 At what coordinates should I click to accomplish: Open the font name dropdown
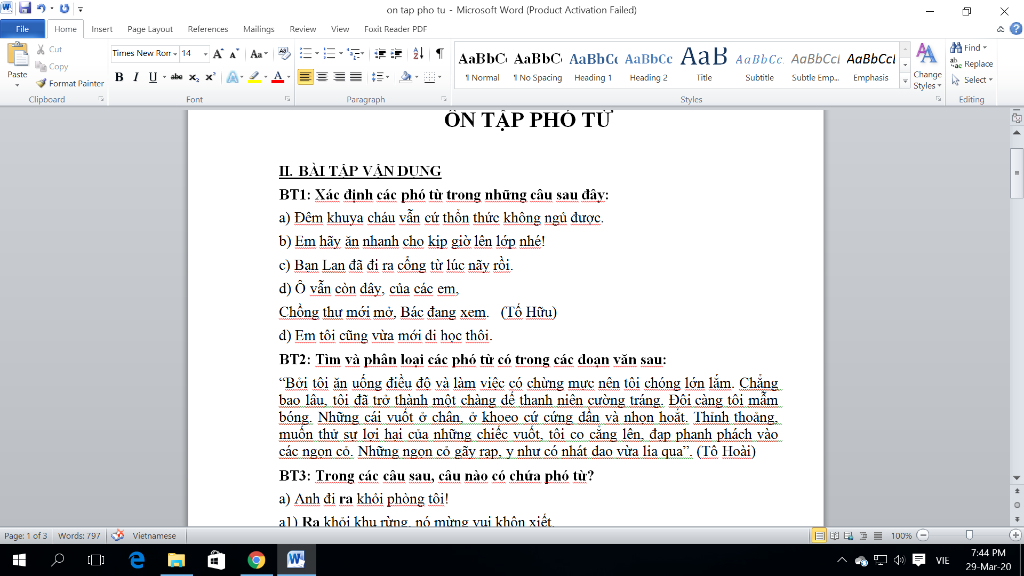coord(175,54)
